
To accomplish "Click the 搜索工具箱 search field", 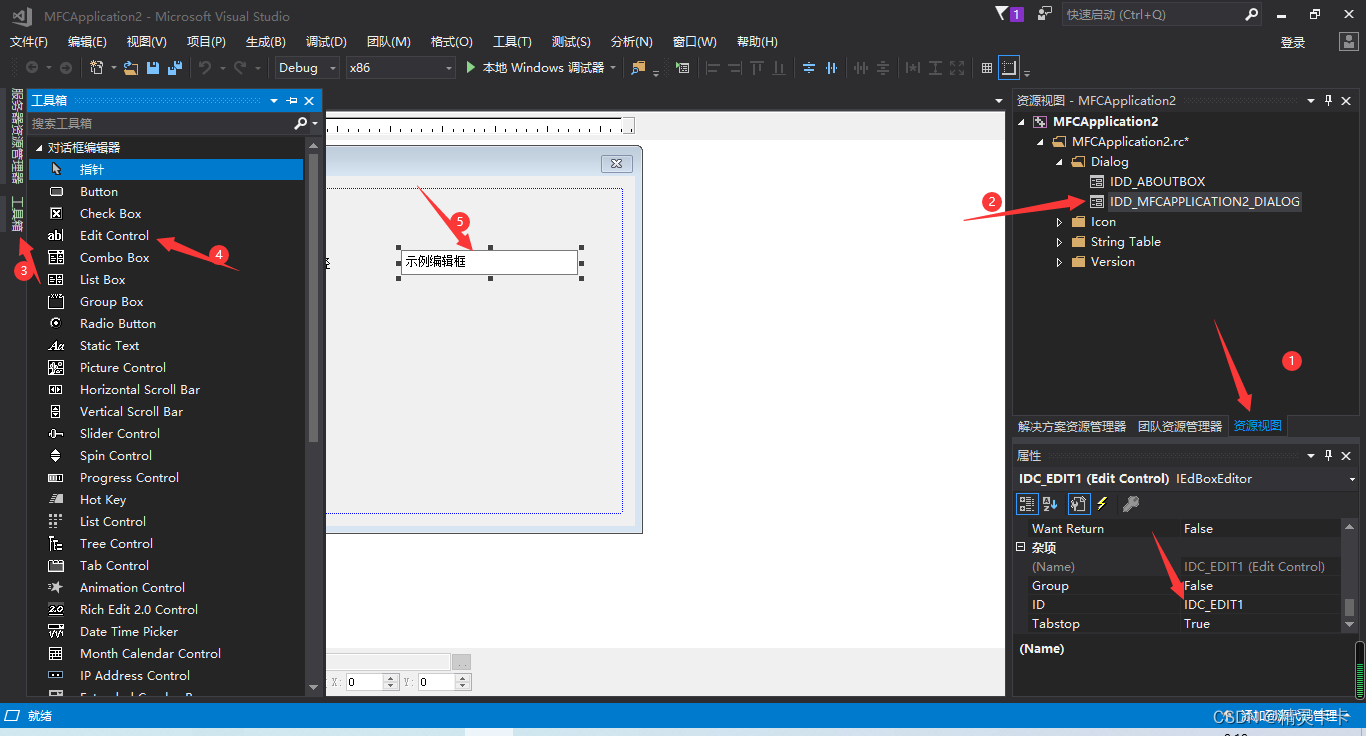I will (160, 123).
